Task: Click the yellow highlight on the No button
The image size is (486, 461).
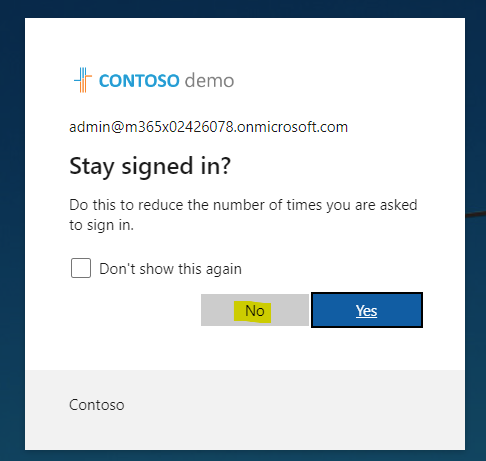Action: [x=253, y=311]
